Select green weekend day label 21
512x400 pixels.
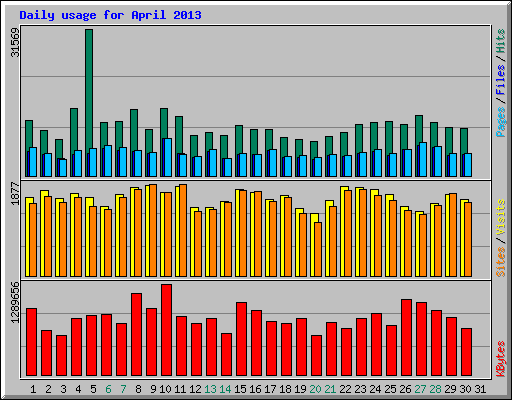tap(330, 389)
